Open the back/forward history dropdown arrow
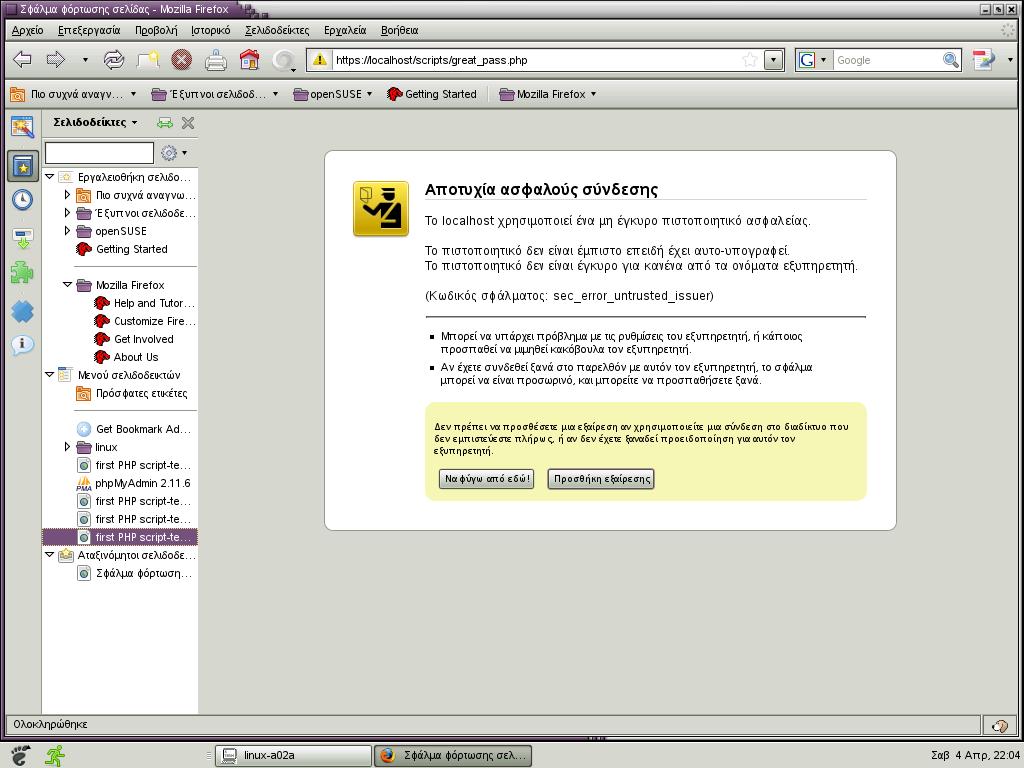This screenshot has height=768, width=1024. click(85, 60)
